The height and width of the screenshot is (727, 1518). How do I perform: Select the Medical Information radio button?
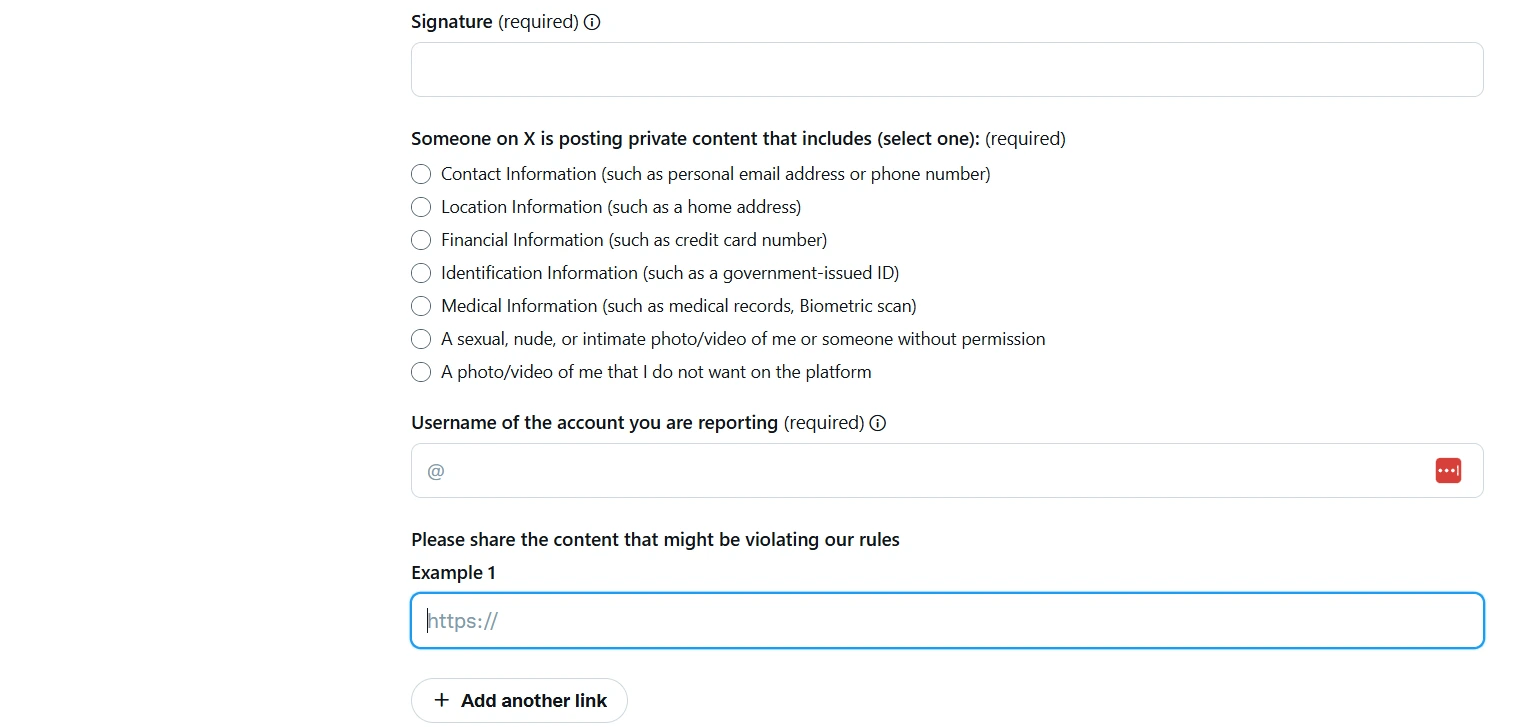[x=421, y=306]
